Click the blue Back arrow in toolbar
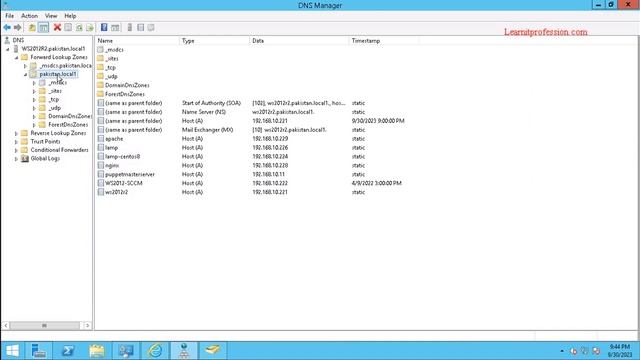This screenshot has width=640, height=360. 7,27
